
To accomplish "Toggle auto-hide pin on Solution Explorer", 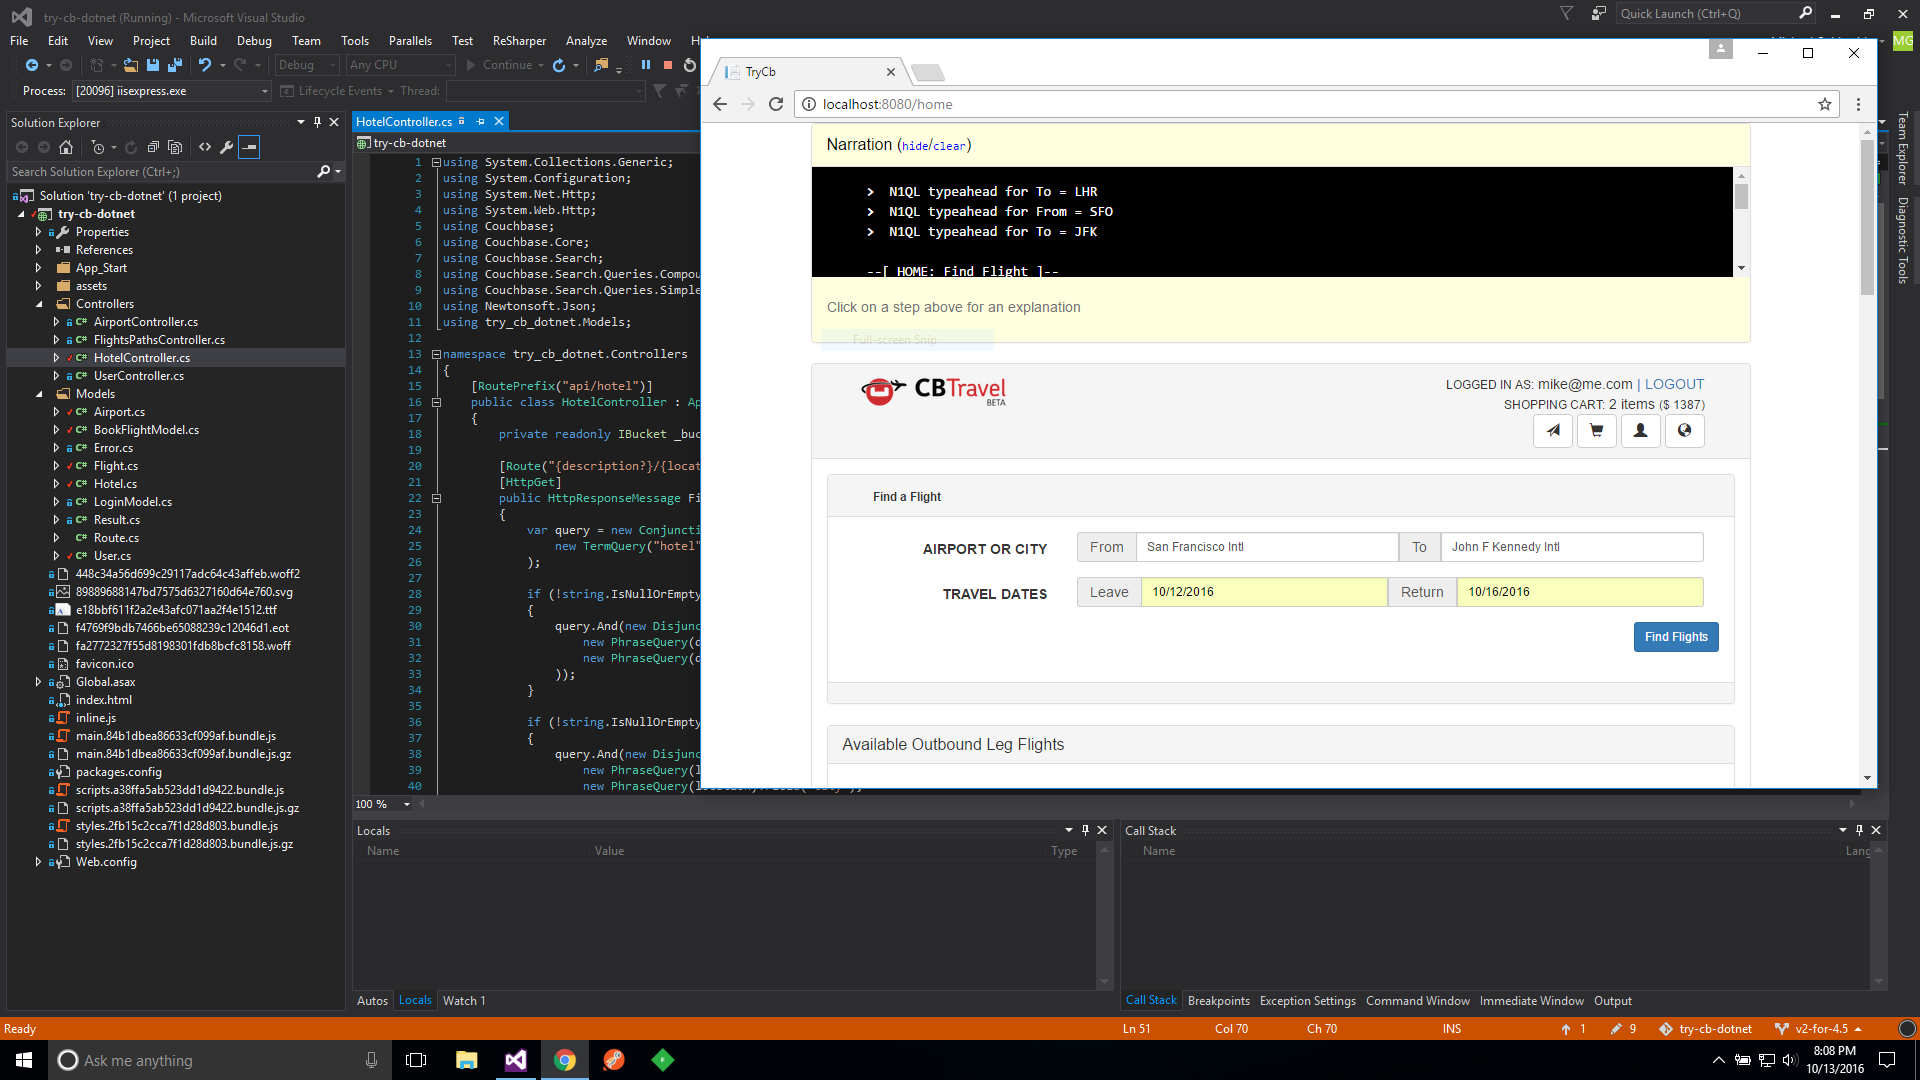I will [x=317, y=122].
